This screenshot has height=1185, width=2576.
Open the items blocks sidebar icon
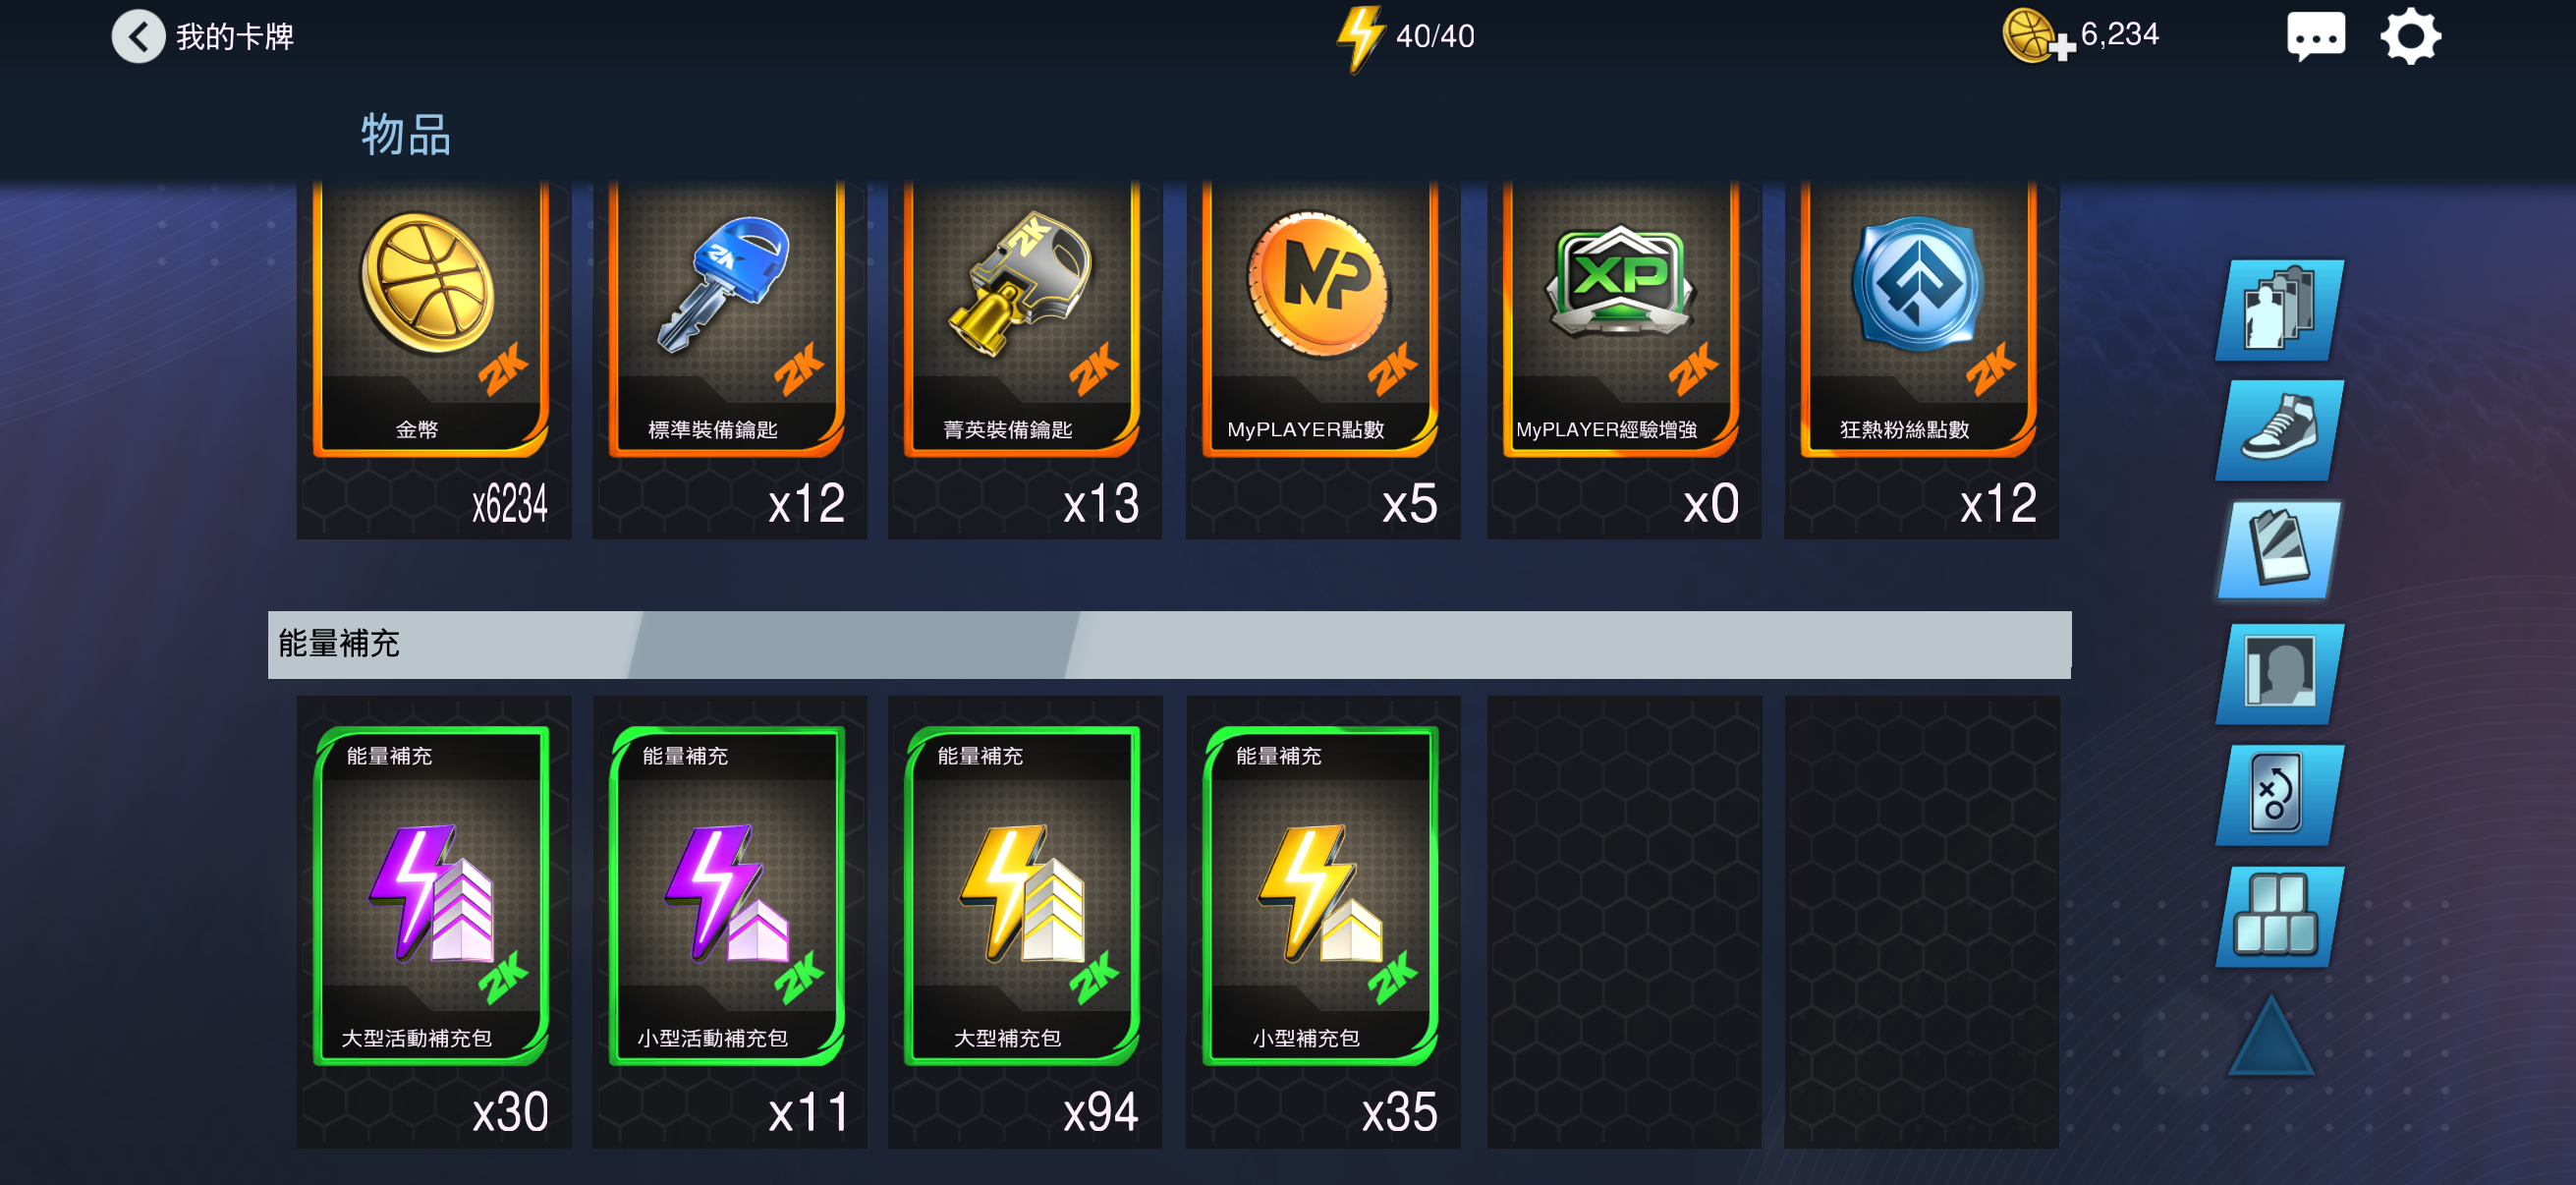(x=2279, y=916)
